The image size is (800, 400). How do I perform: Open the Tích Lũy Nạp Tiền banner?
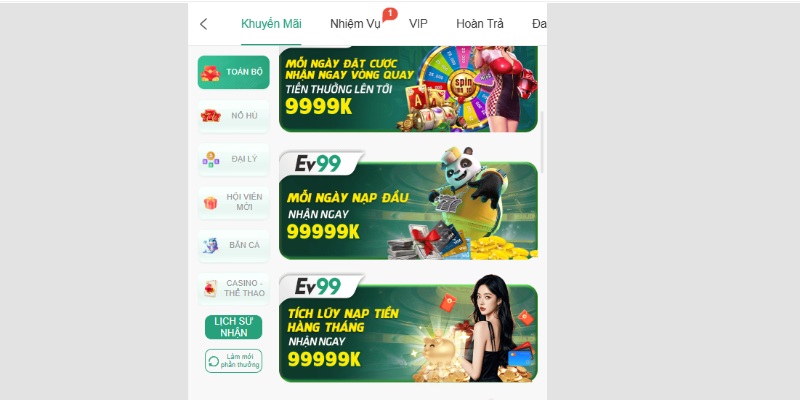408,328
